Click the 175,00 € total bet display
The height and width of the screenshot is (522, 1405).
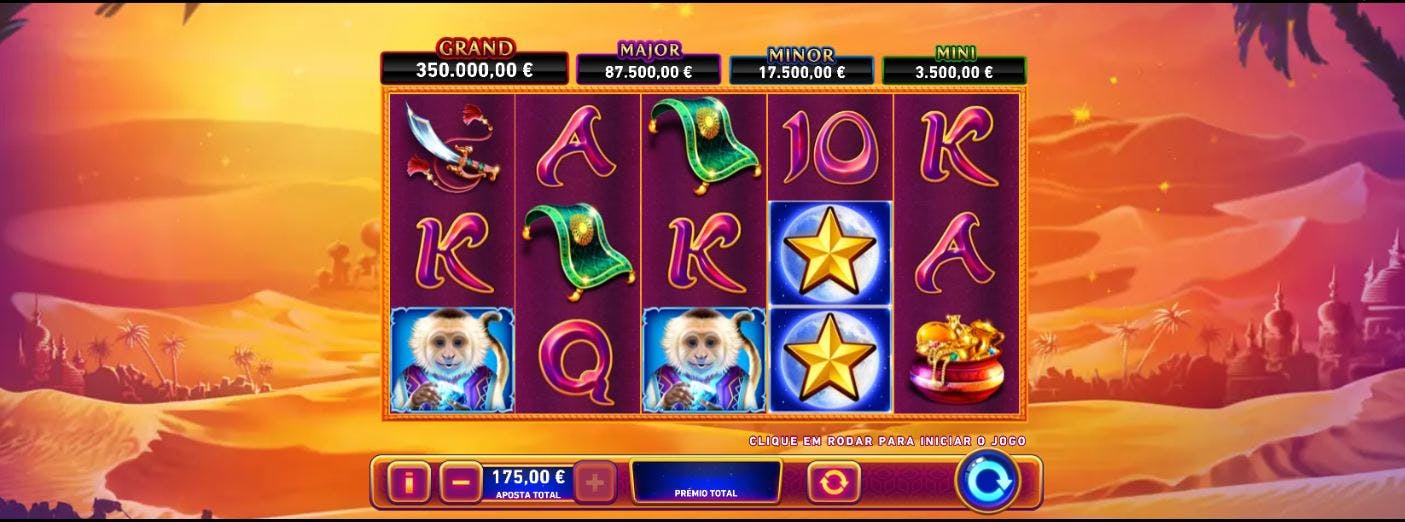528,483
